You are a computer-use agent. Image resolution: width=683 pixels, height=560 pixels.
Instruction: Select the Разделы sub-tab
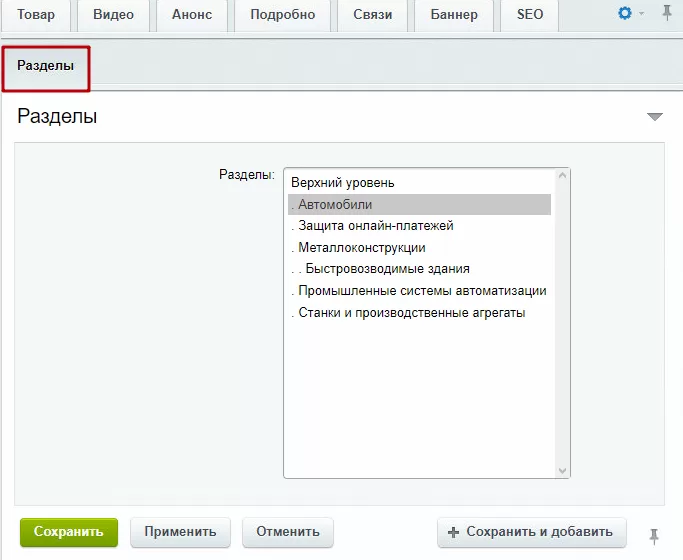[46, 68]
